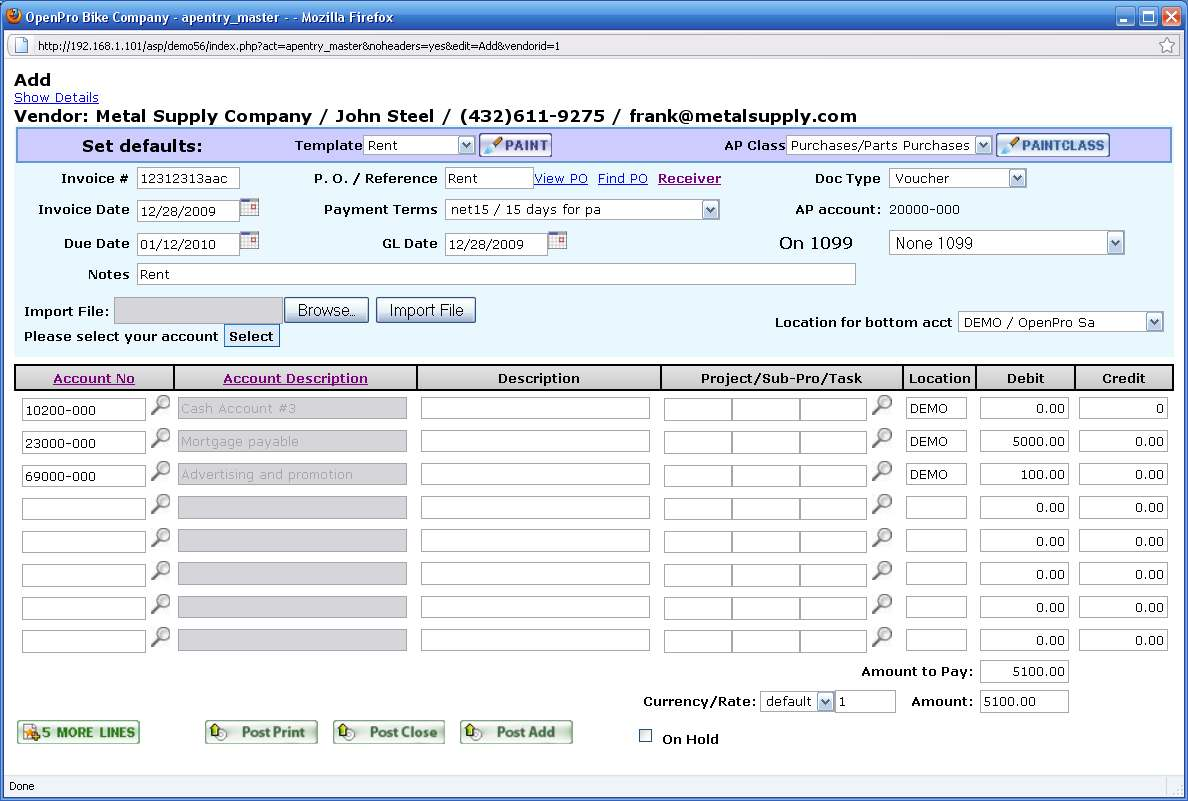Click the Notes text field

(496, 274)
